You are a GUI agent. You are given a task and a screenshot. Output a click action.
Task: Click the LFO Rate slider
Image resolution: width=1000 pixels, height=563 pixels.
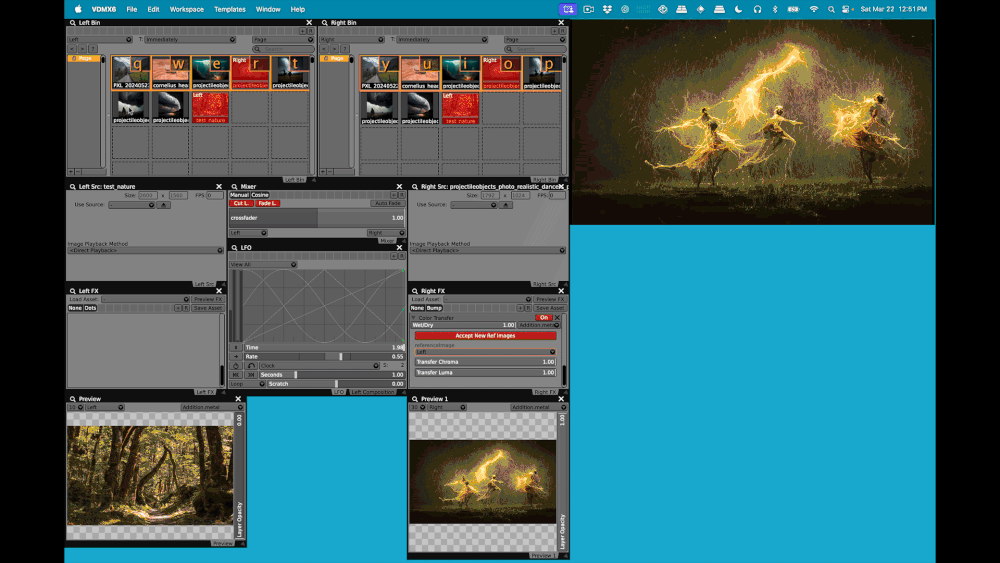click(x=324, y=356)
